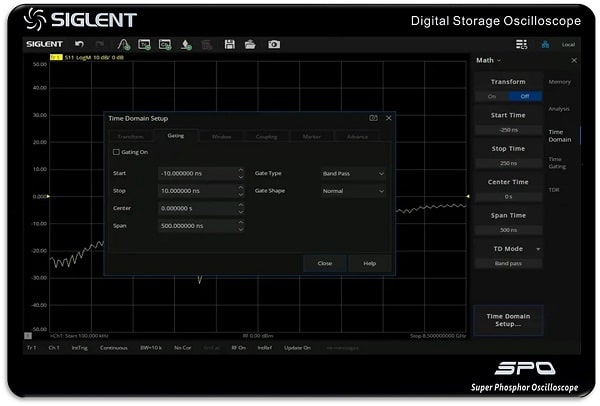Click the floppy disk save icon
Viewport: 600px width, 406px height.
[x=230, y=44]
